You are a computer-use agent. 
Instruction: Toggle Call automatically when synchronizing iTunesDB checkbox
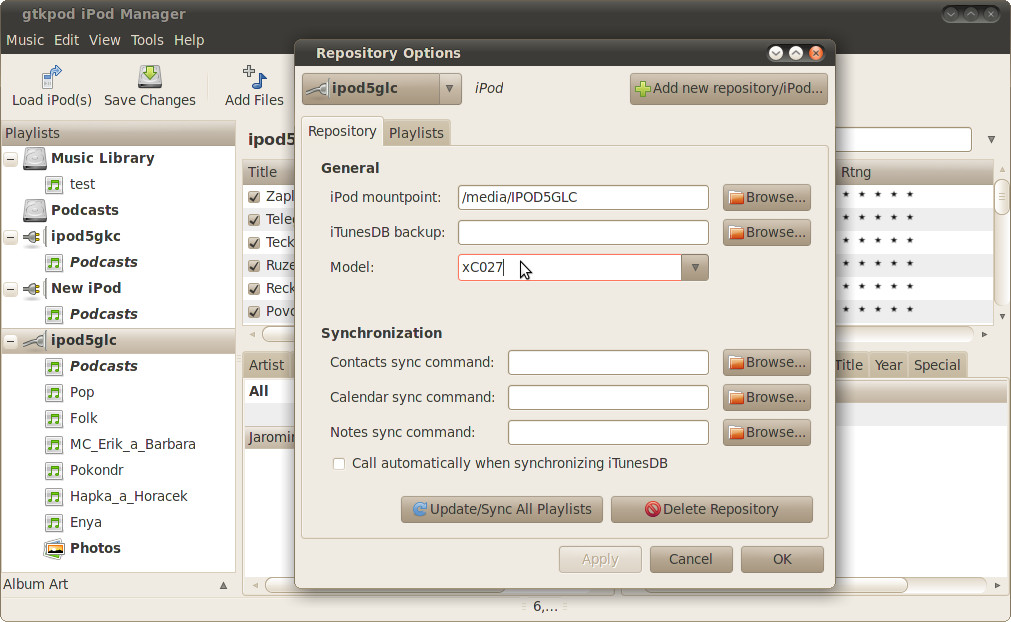[x=339, y=463]
